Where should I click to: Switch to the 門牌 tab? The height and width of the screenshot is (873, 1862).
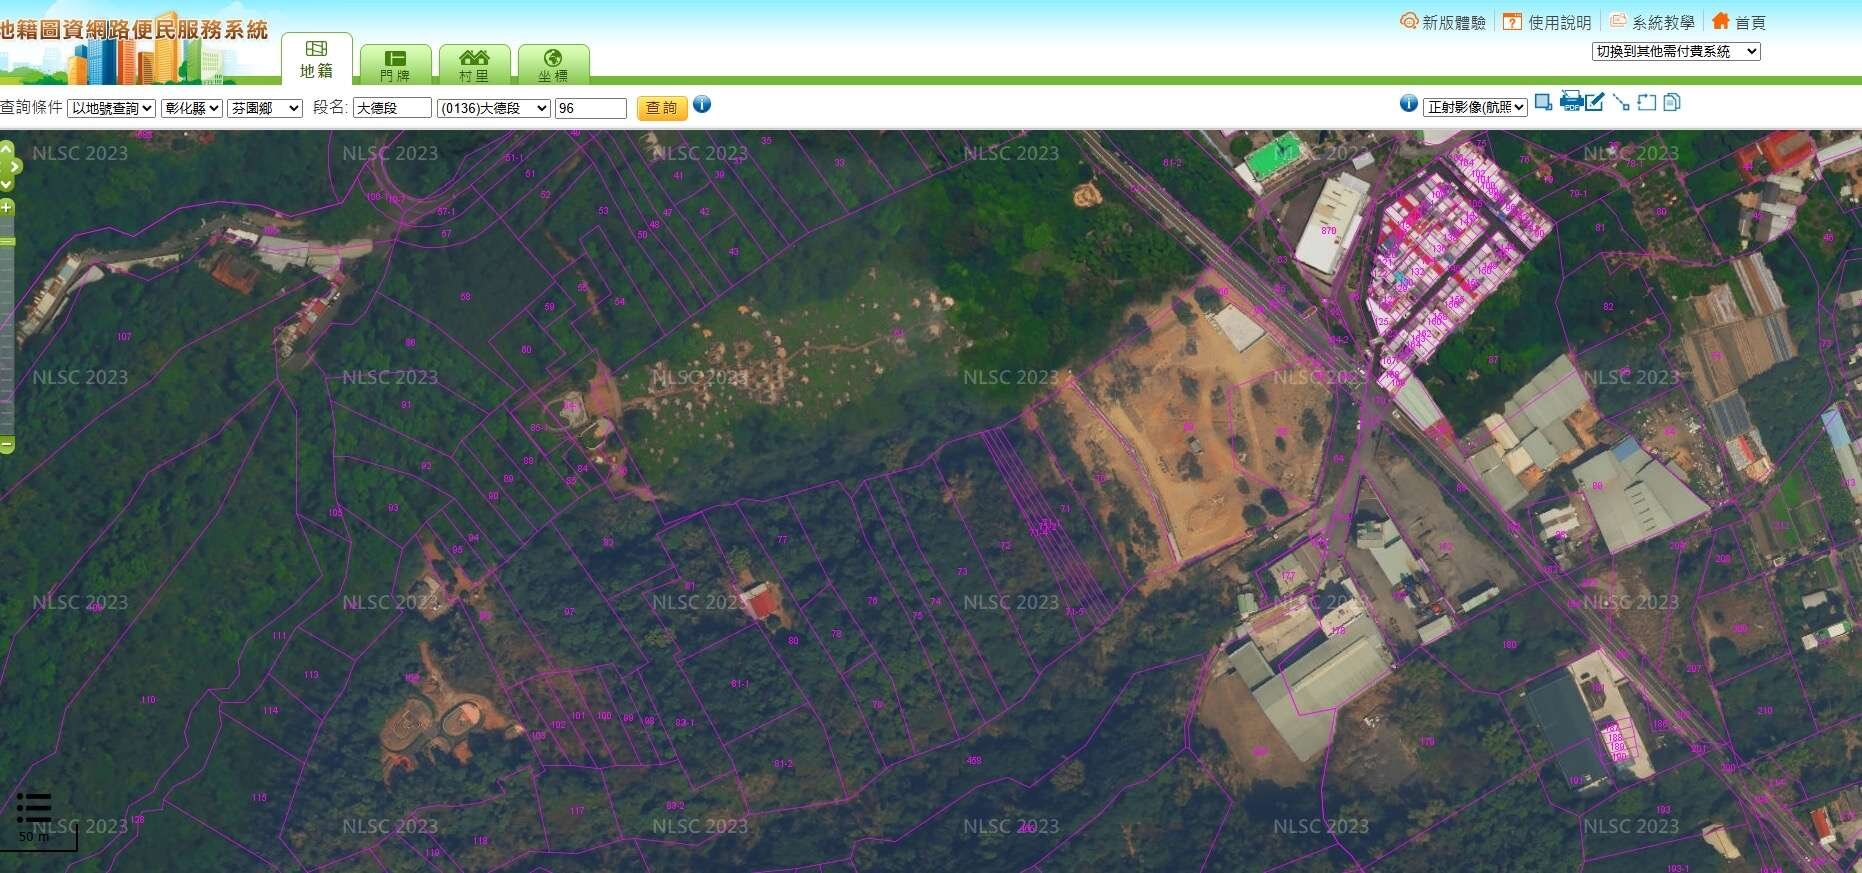[x=395, y=65]
